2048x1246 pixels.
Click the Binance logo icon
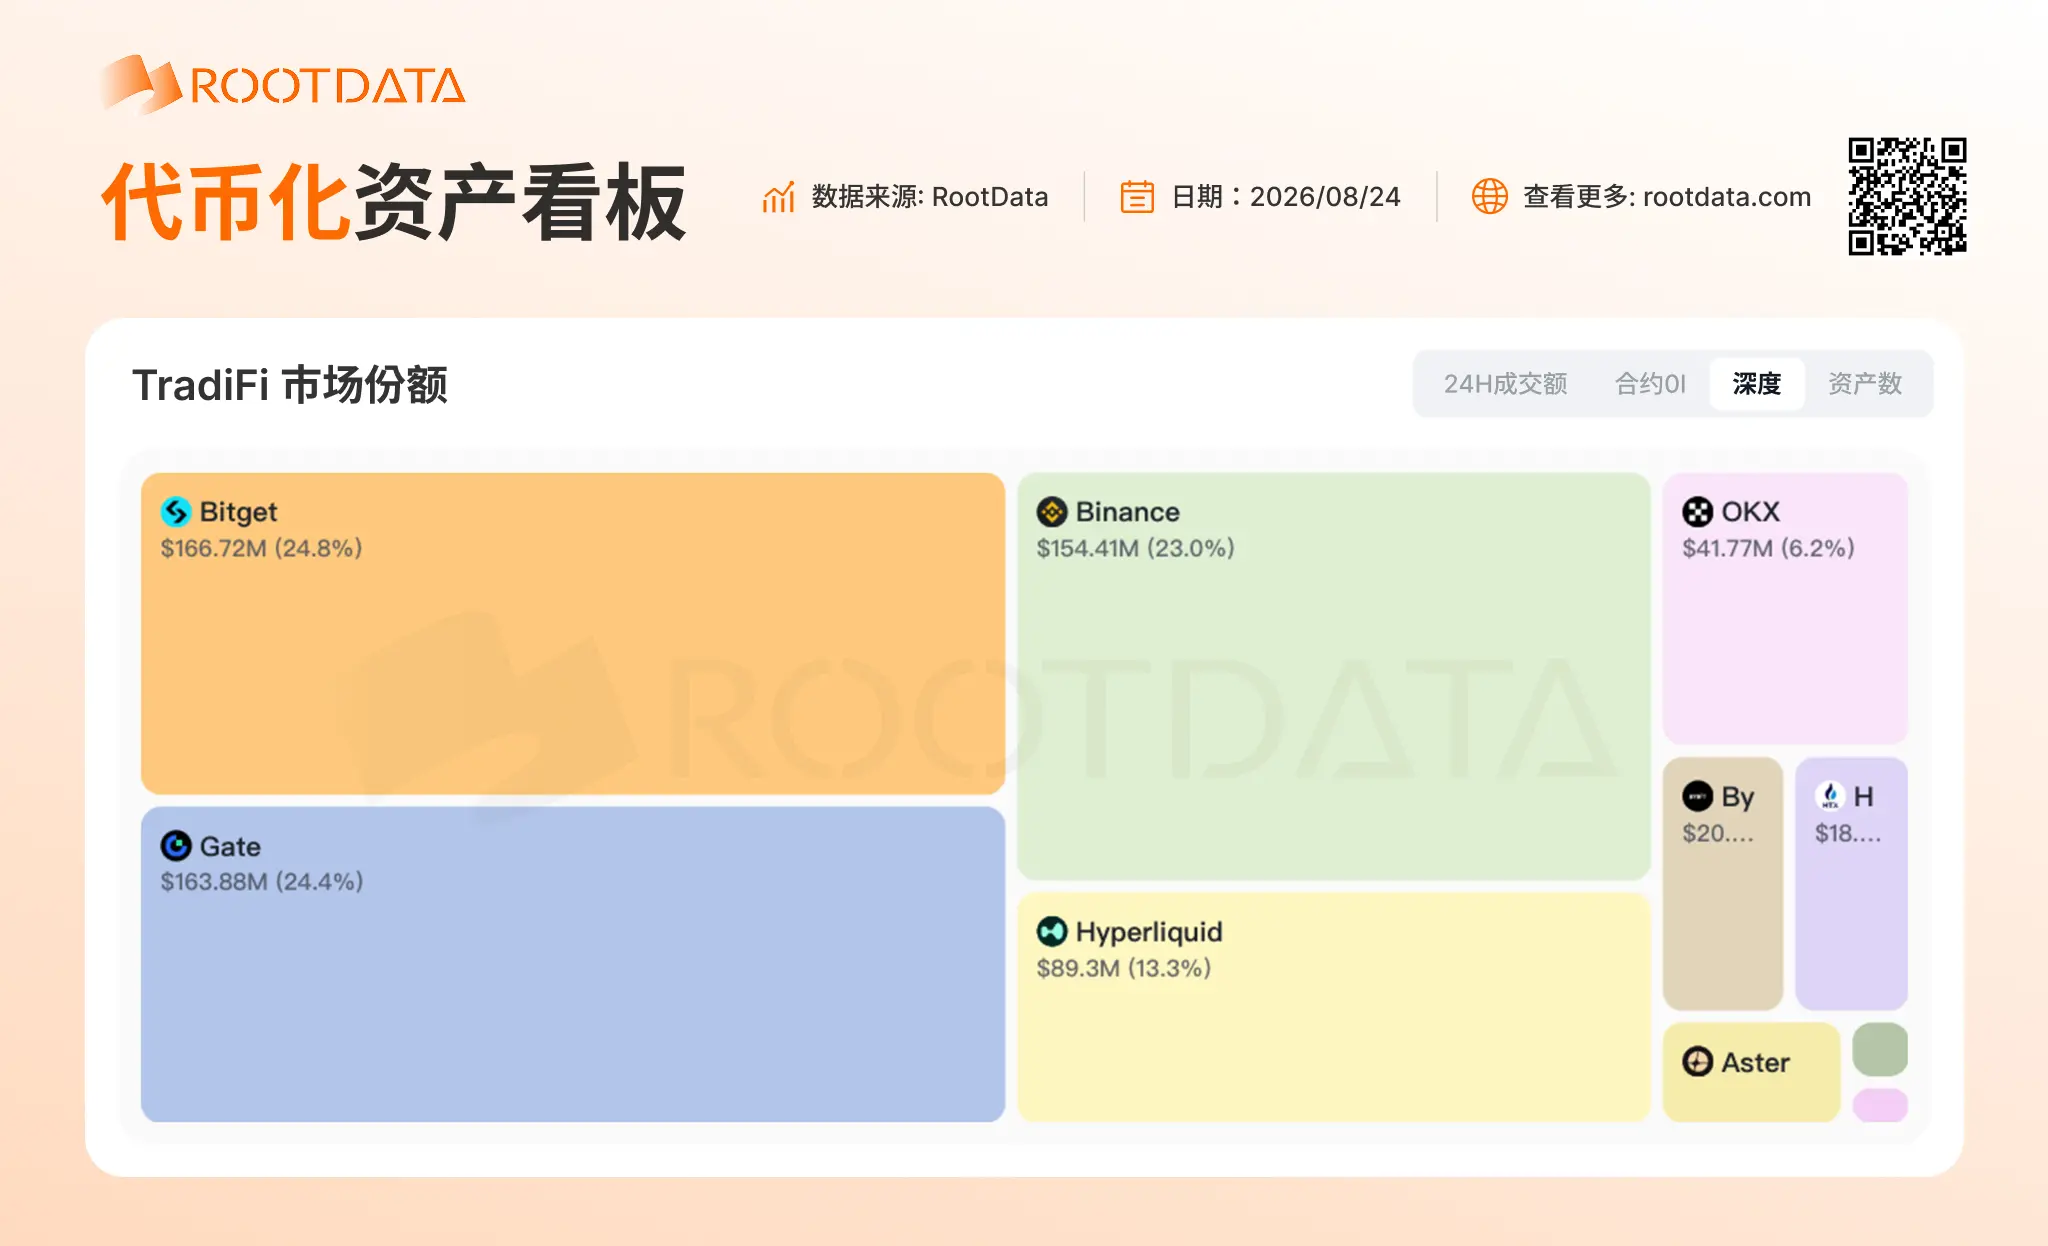(x=1052, y=512)
